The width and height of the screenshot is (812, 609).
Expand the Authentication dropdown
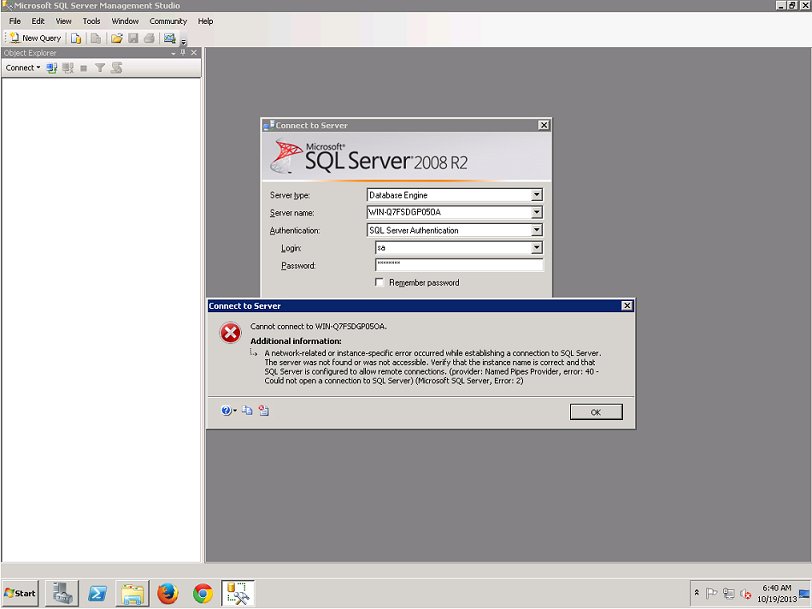536,230
